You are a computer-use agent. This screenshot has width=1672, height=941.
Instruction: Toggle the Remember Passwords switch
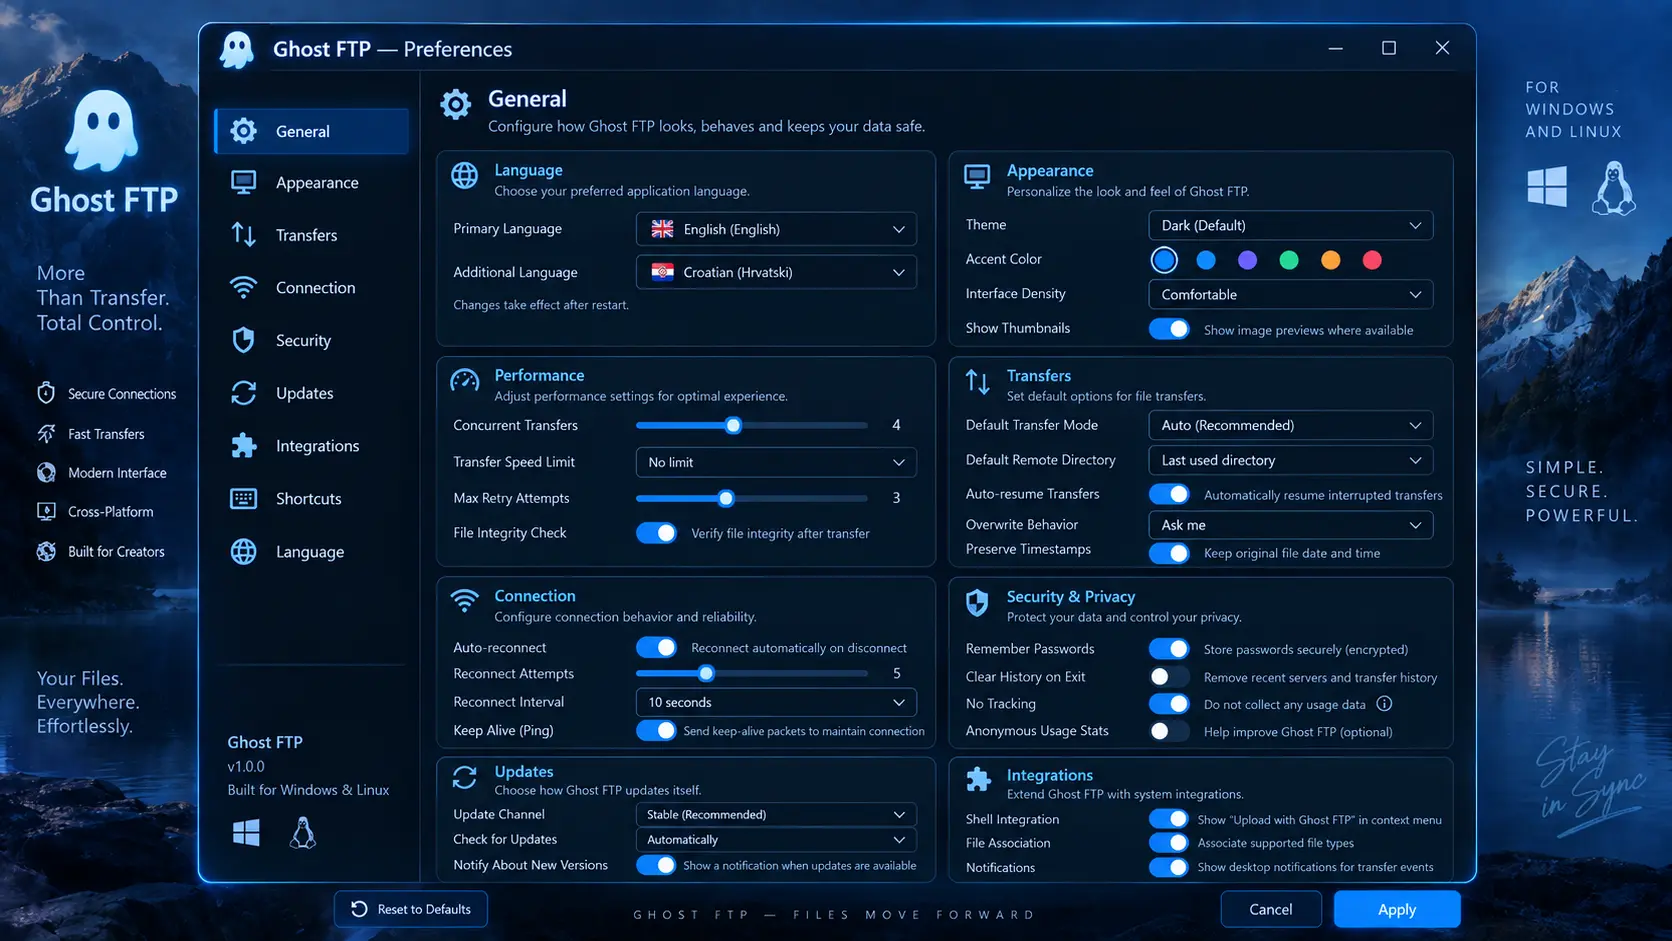[x=1169, y=649]
